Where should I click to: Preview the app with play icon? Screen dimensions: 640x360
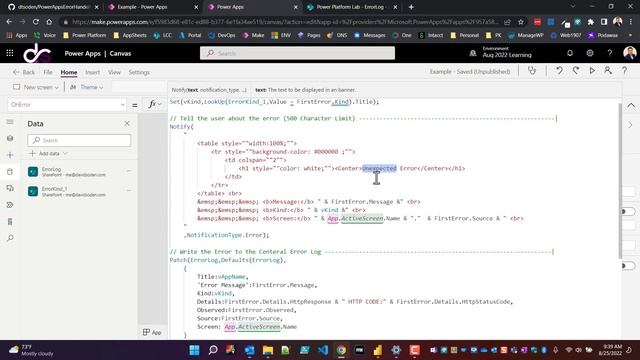point(592,71)
